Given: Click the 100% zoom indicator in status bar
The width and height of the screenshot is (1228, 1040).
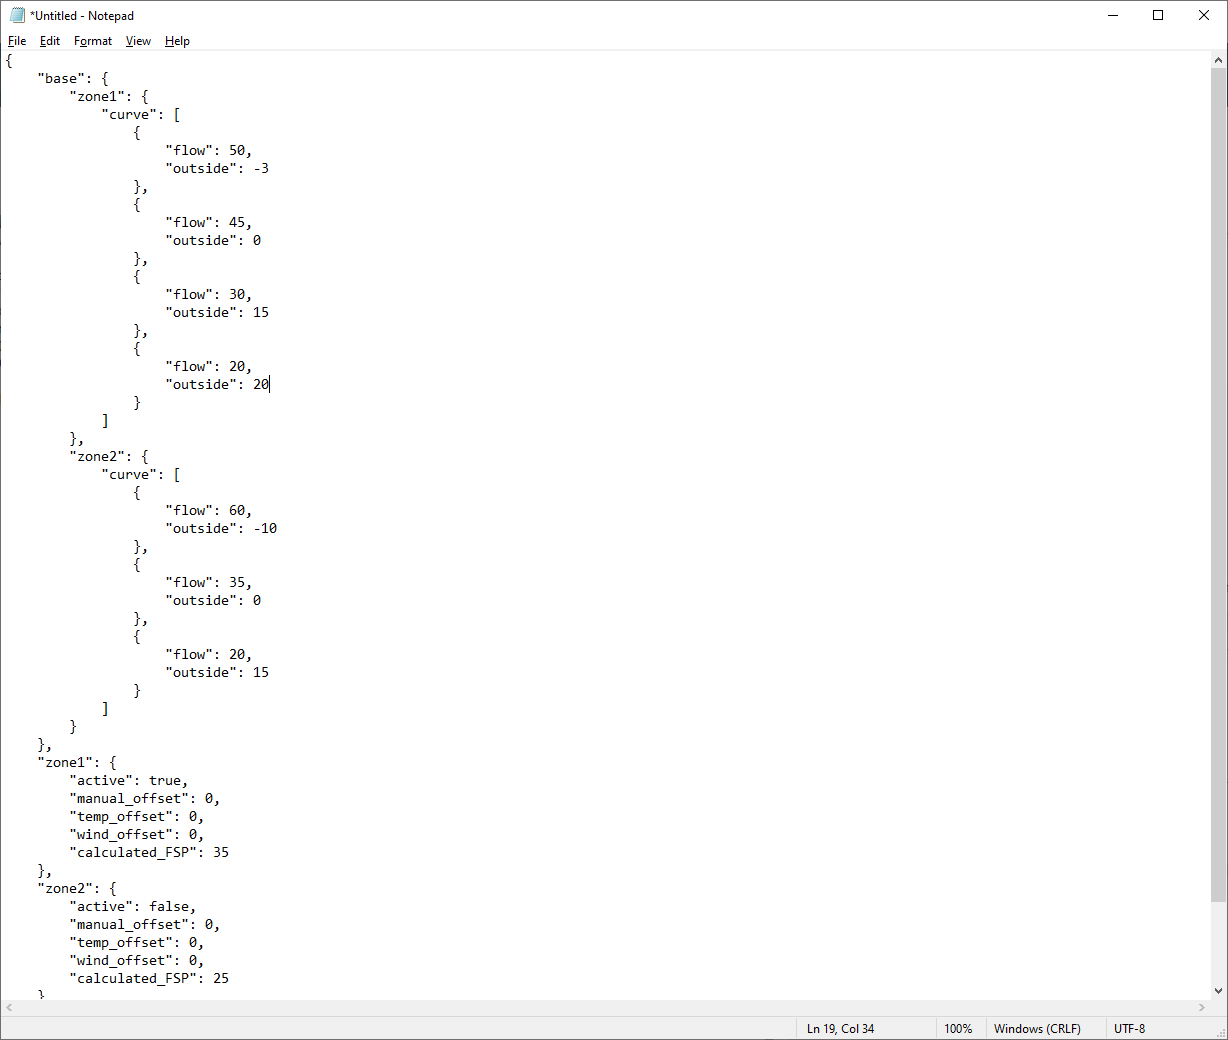Looking at the screenshot, I should pyautogui.click(x=958, y=1029).
